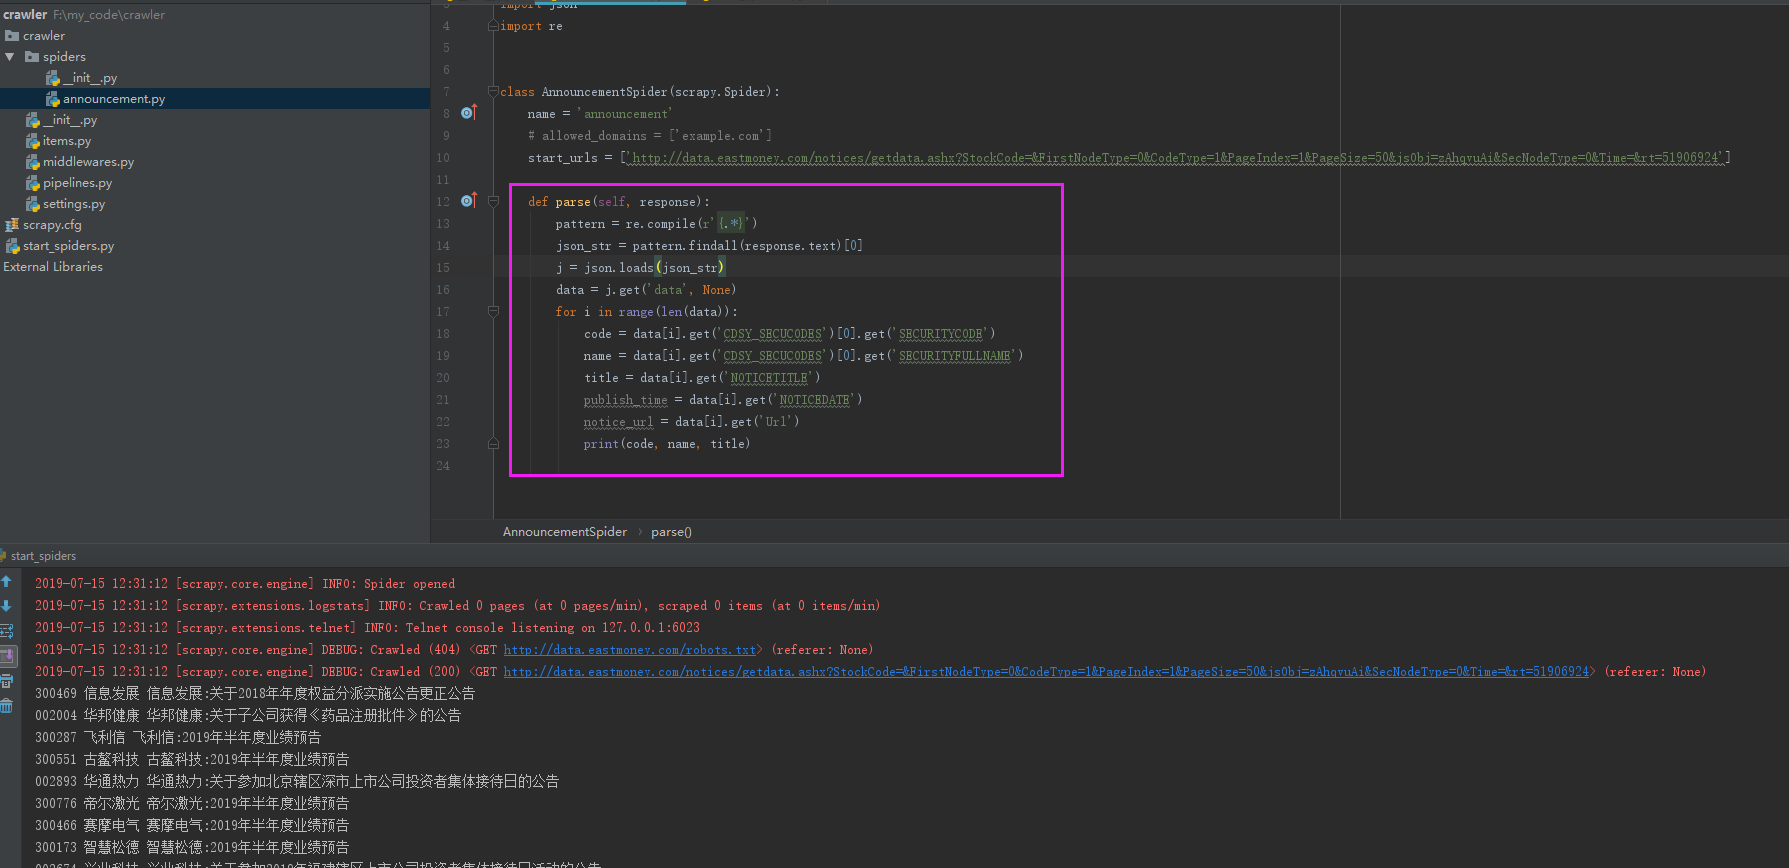The width and height of the screenshot is (1789, 868).
Task: Click the start_urls URL string in editor
Action: coord(1174,158)
